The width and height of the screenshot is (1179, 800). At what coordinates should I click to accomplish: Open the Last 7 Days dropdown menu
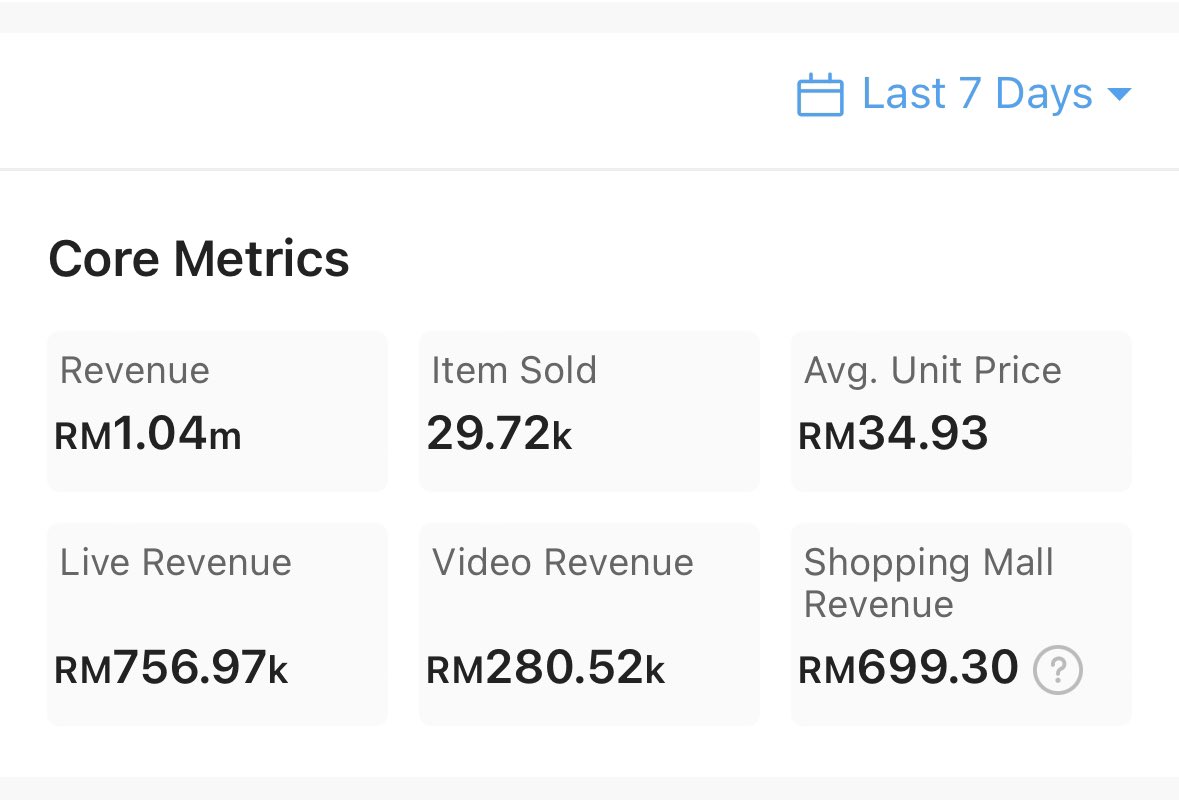coord(973,93)
